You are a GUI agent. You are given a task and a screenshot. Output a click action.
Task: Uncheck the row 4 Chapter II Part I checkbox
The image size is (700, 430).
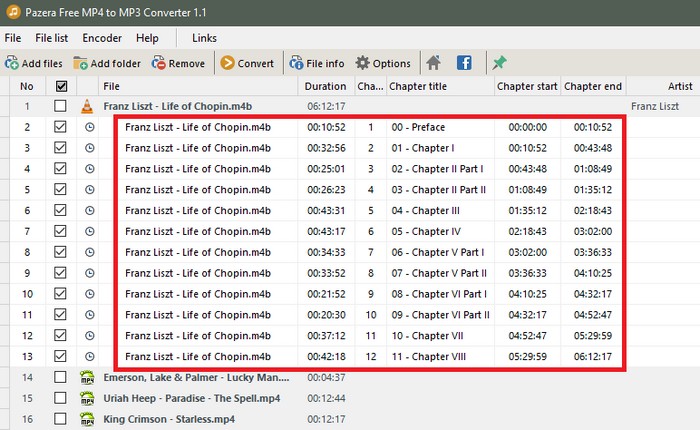pos(60,169)
